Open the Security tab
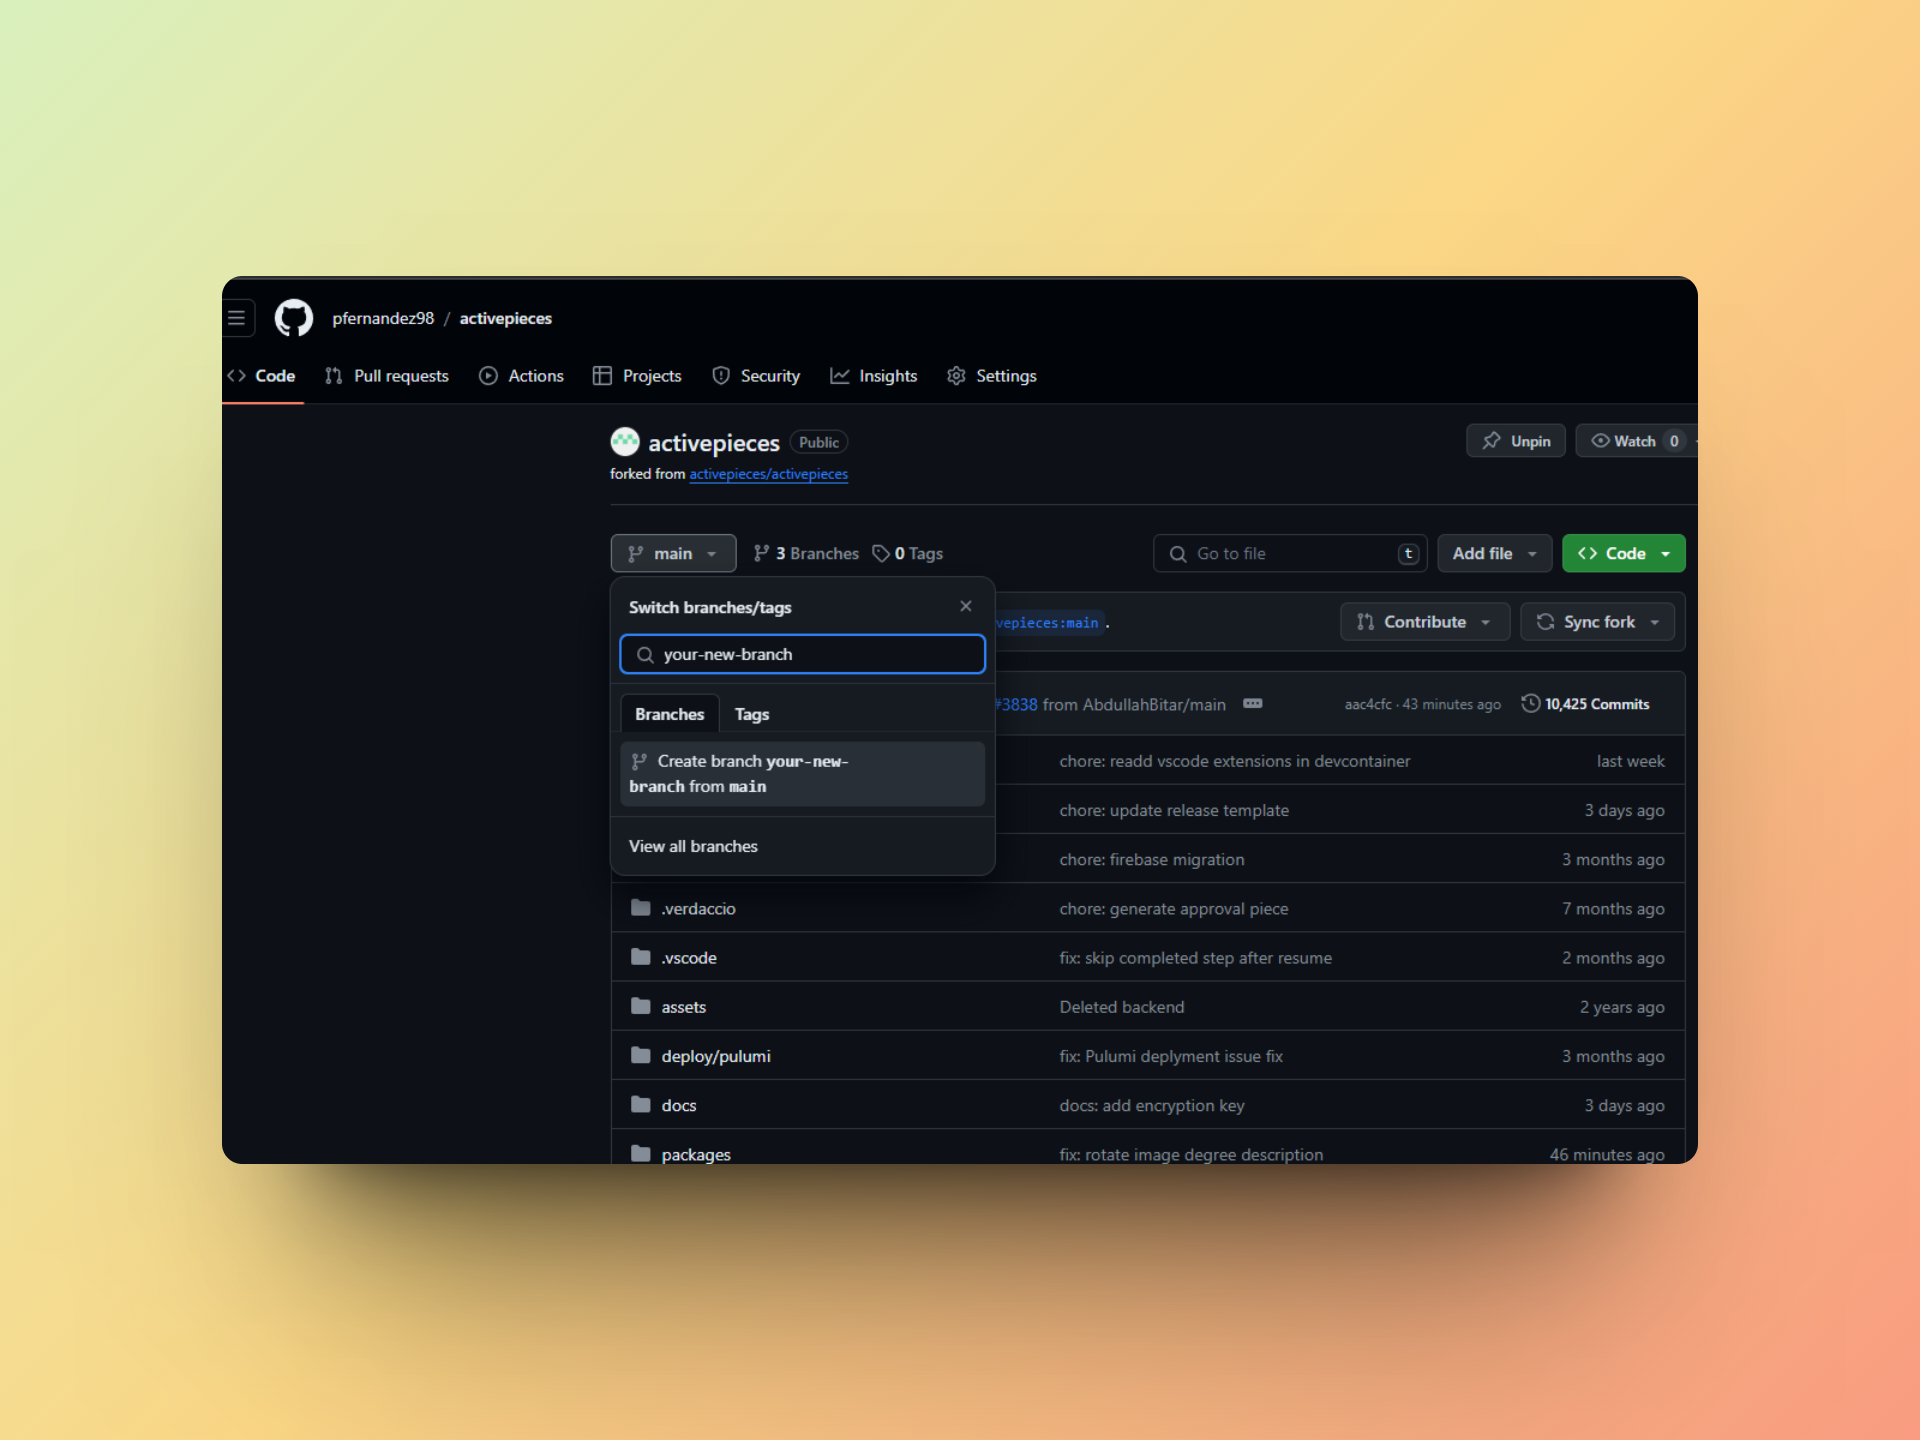The width and height of the screenshot is (1920, 1440). tap(756, 376)
